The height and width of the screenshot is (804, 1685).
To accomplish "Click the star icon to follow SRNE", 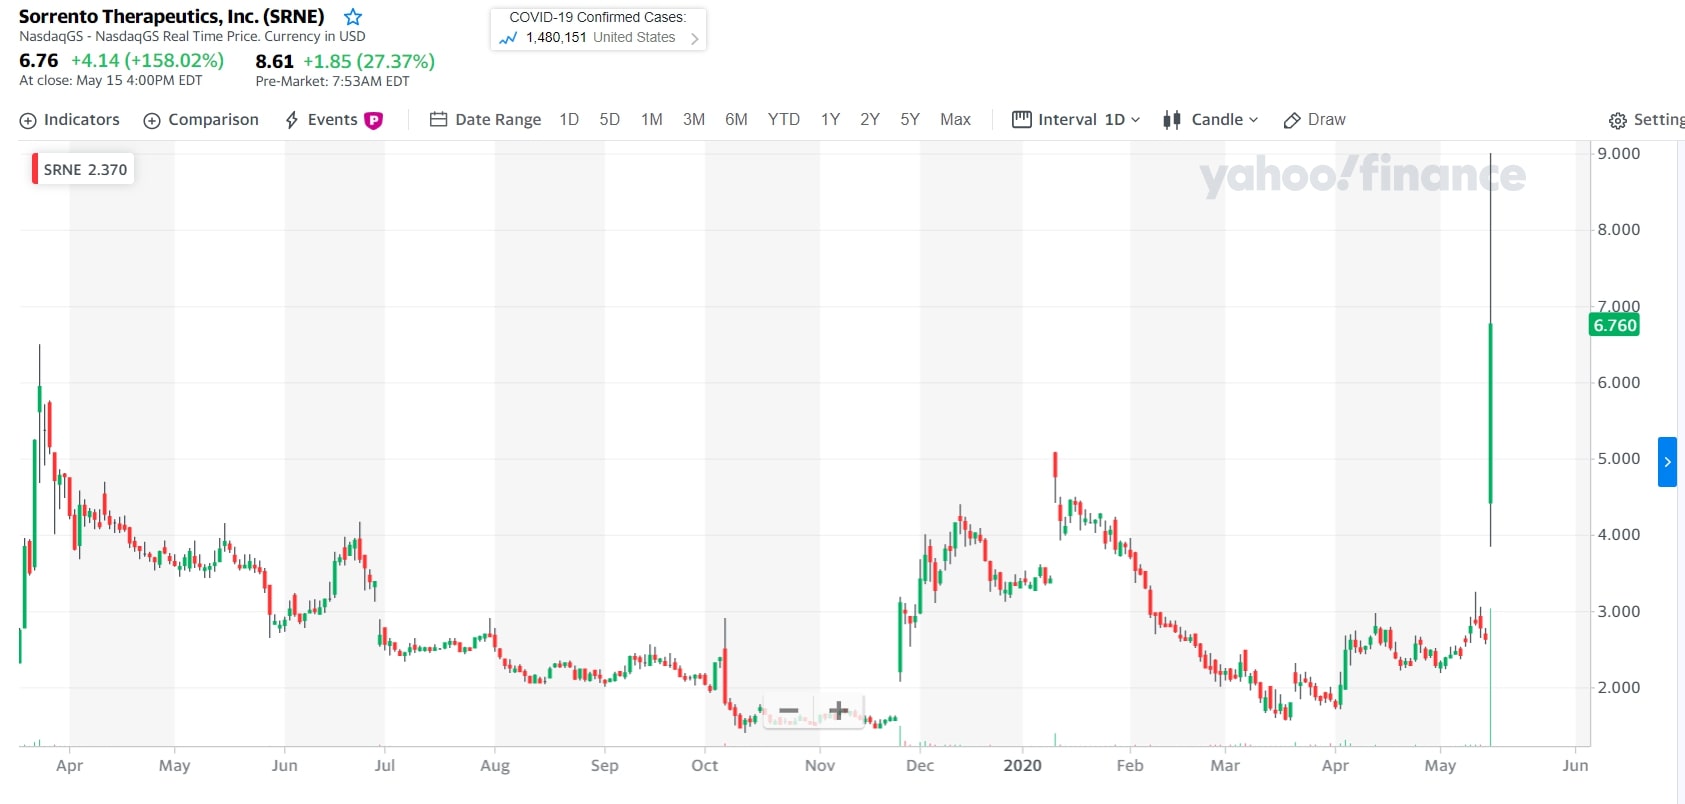I will (x=353, y=17).
